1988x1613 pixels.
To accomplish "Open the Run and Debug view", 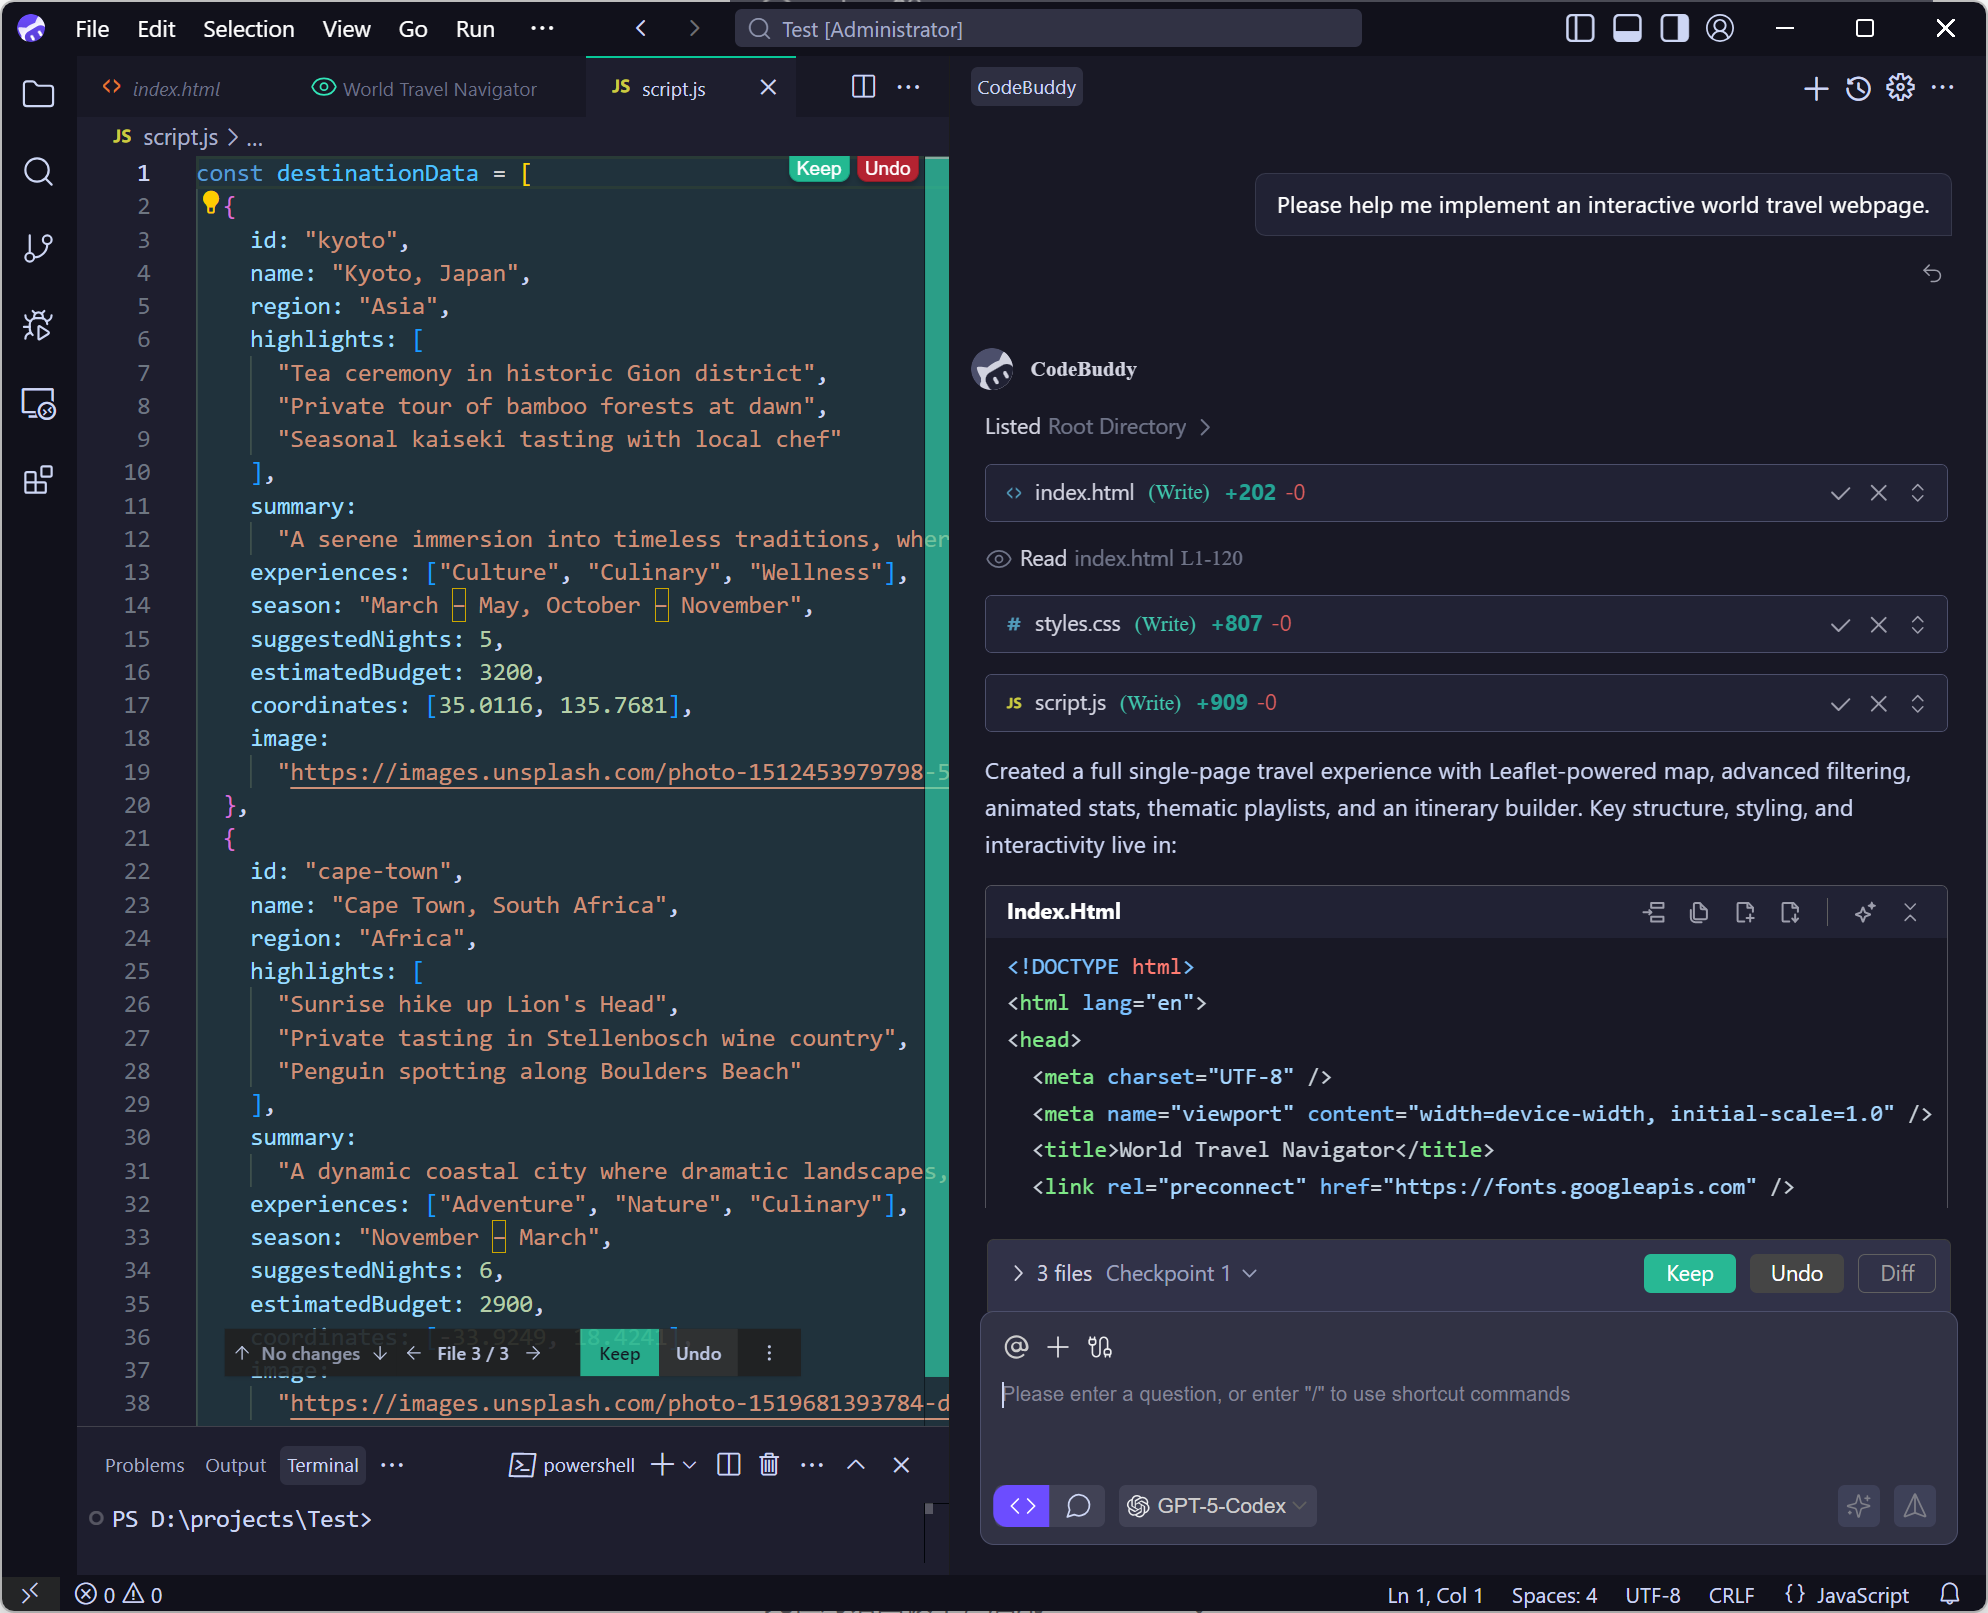I will [x=38, y=325].
